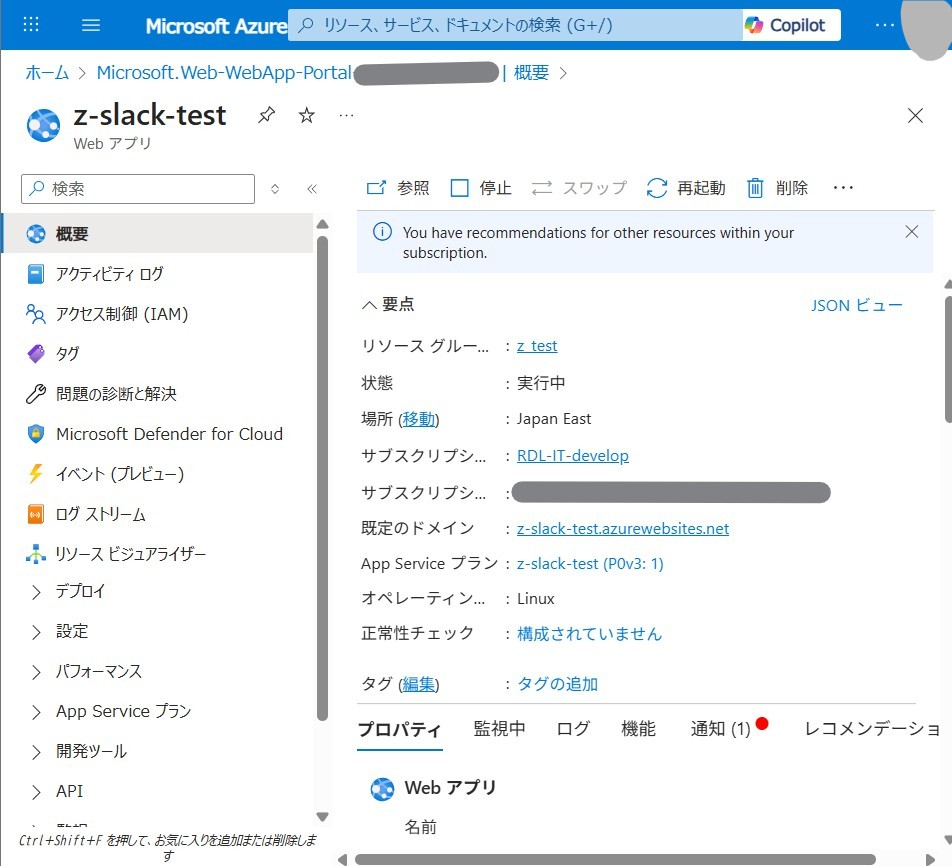The height and width of the screenshot is (866, 952).
Task: Open the command bar overflow ellipsis
Action: (843, 188)
